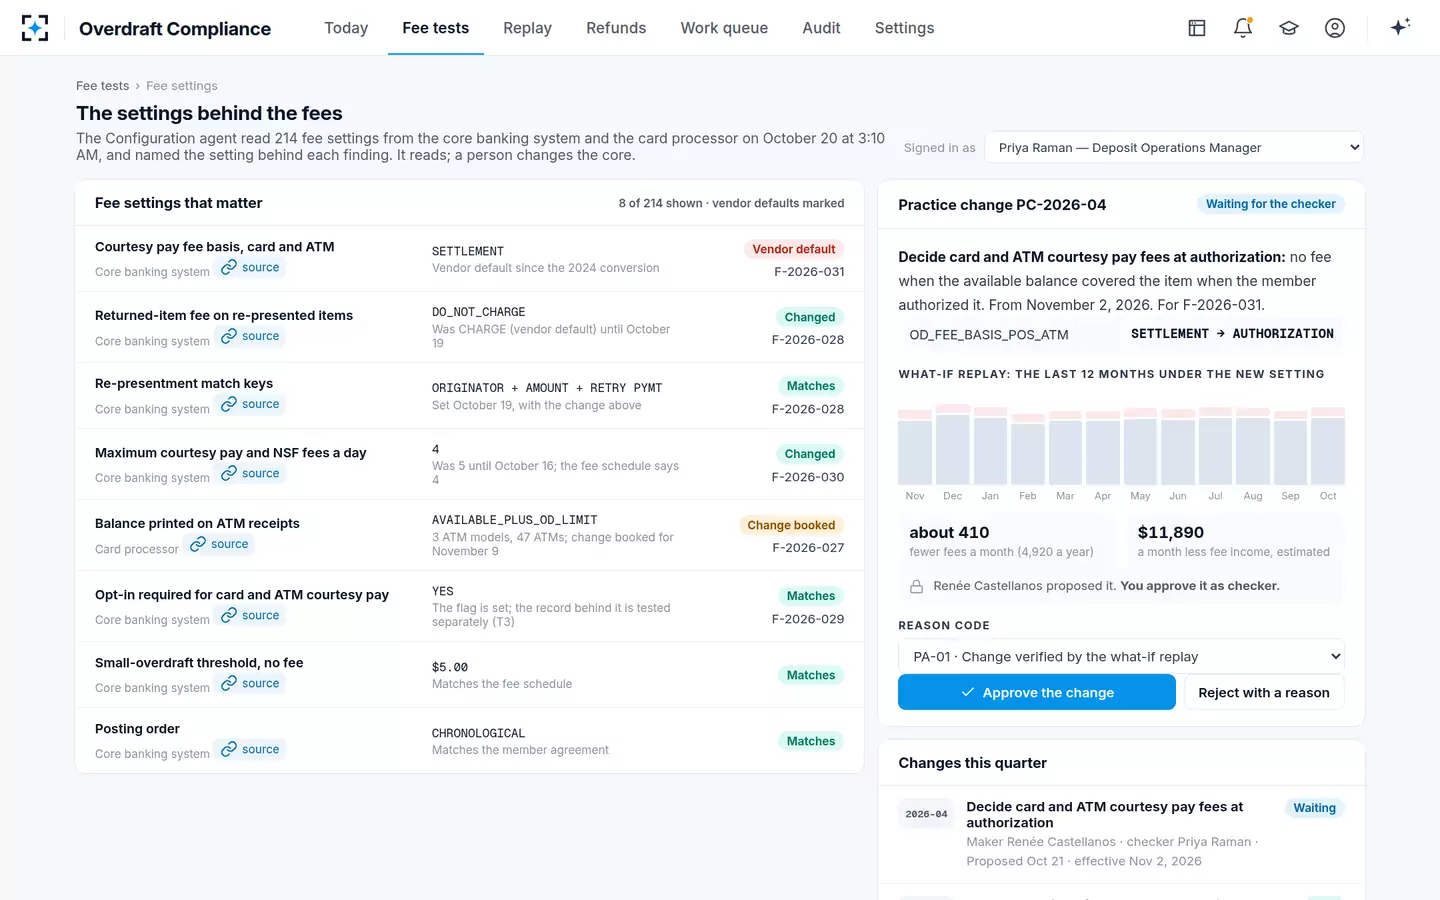Open the Work queue tab

[724, 28]
